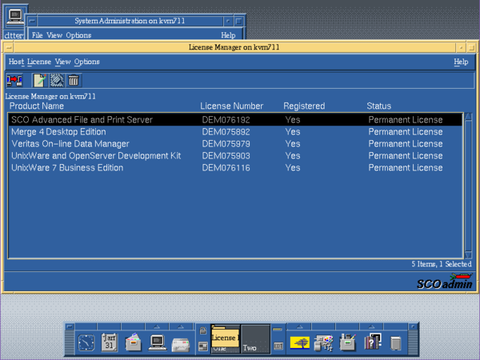Click the trash can in front panel

[x=396, y=343]
